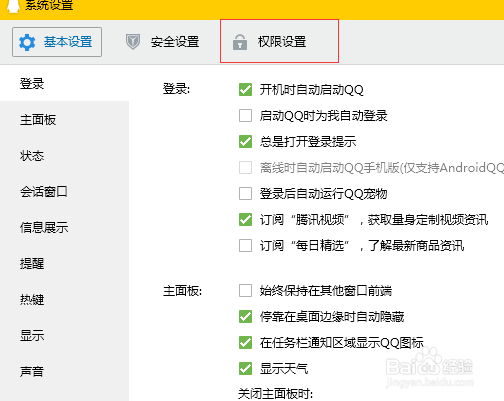
Task: Check 登录后自动运行QQ宠物 checkbox
Action: tap(245, 193)
